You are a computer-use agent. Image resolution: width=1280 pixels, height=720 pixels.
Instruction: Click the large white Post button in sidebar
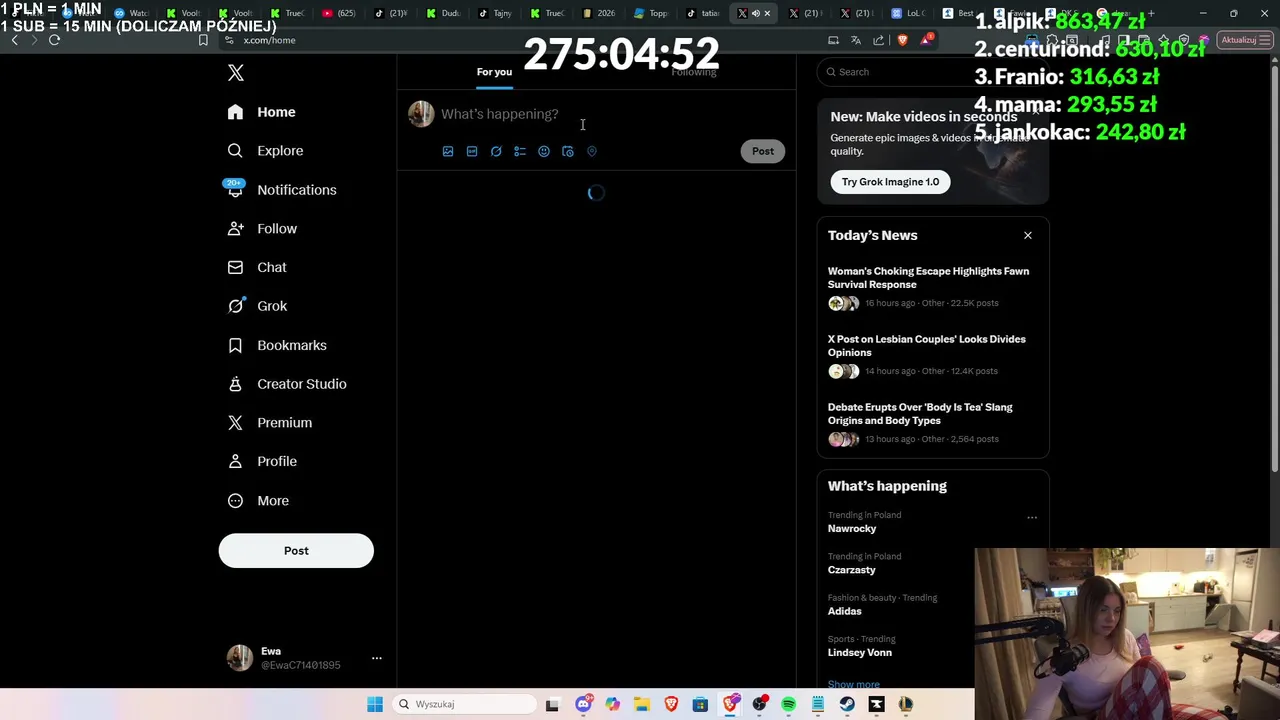[296, 551]
